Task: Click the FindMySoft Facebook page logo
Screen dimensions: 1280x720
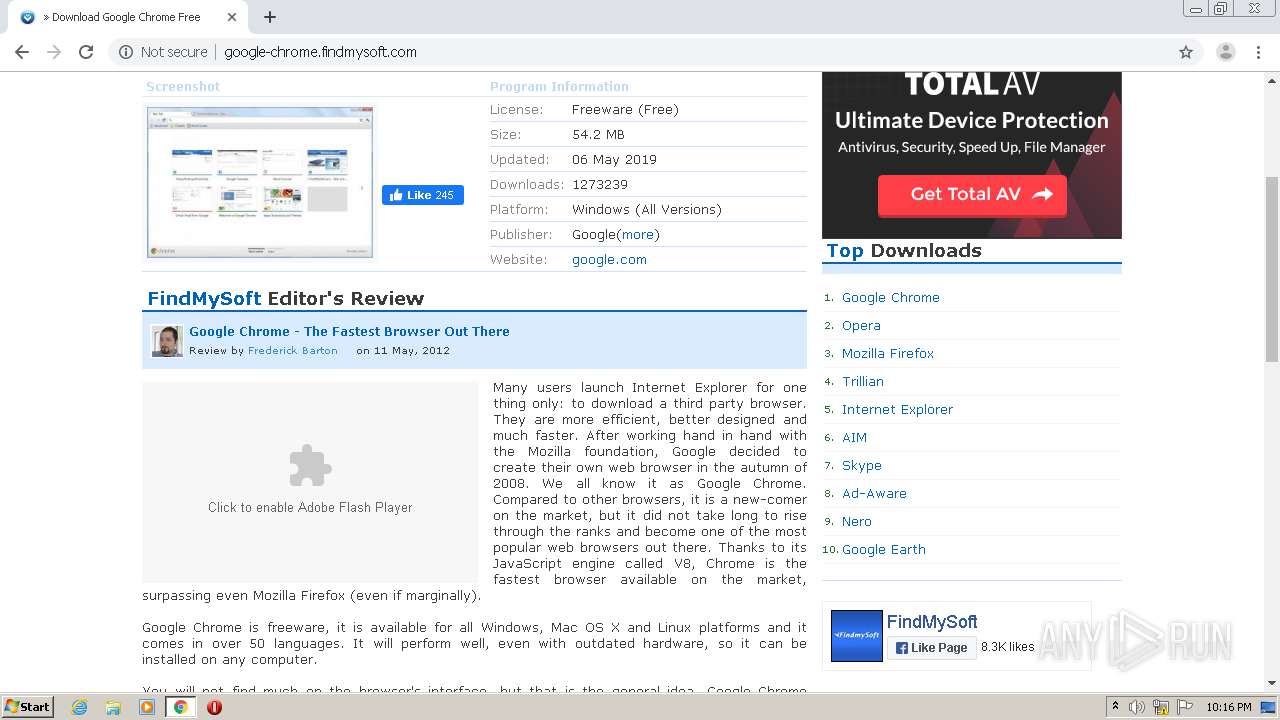Action: 857,636
